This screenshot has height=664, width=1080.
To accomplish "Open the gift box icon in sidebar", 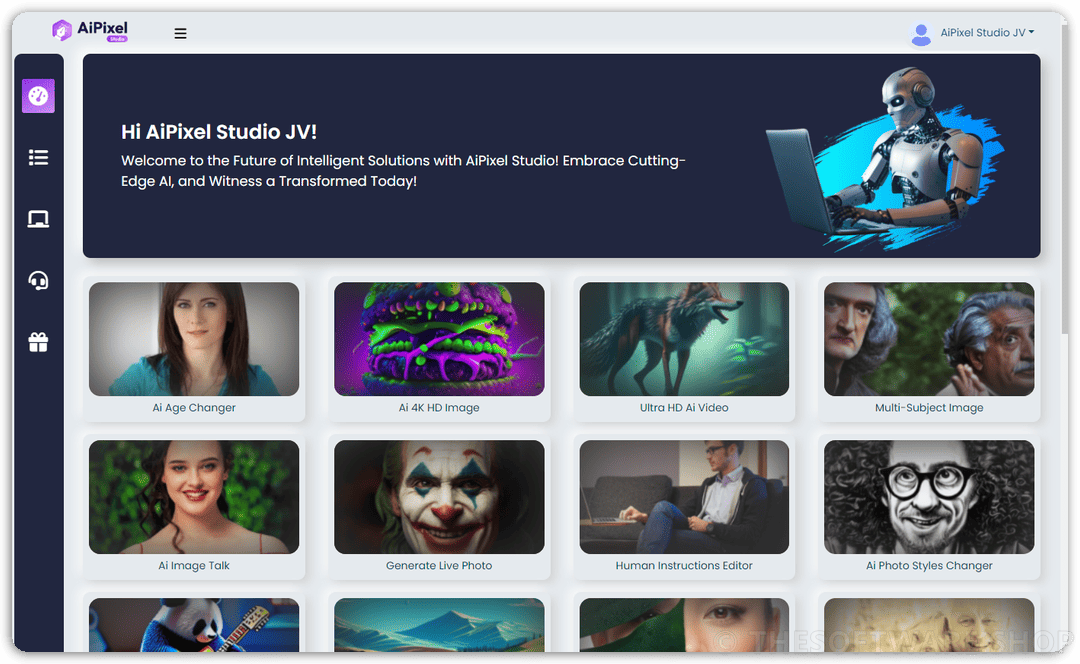I will point(38,342).
